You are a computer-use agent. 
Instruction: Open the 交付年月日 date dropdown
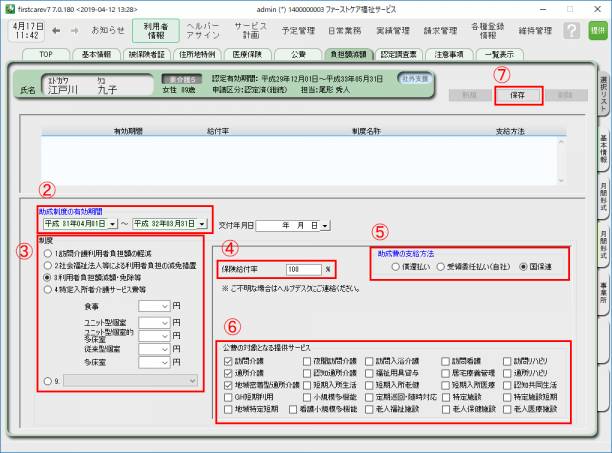click(326, 226)
